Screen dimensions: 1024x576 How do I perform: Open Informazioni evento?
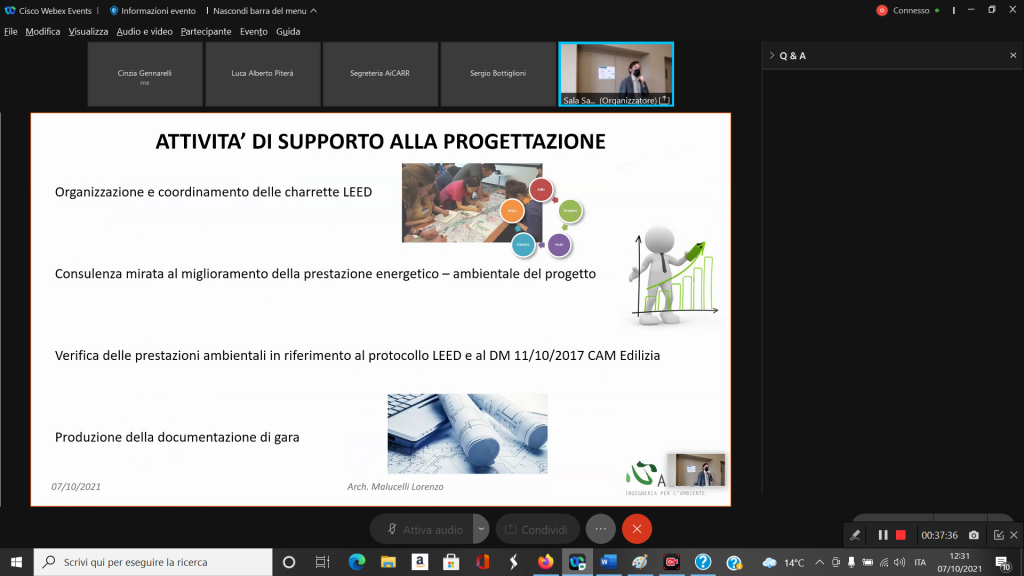point(156,10)
